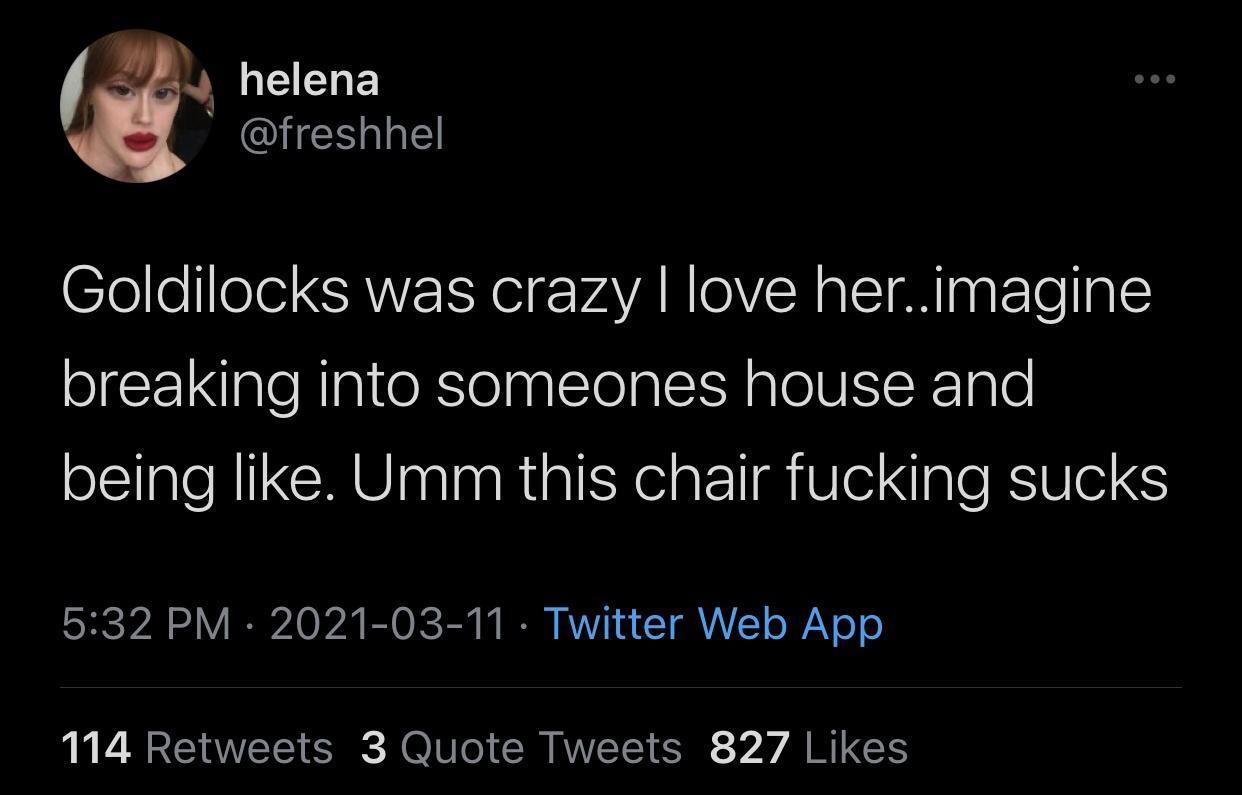Viewport: 1242px width, 795px height.
Task: Click the number 3 before Quote Tweets
Action: pos(374,747)
